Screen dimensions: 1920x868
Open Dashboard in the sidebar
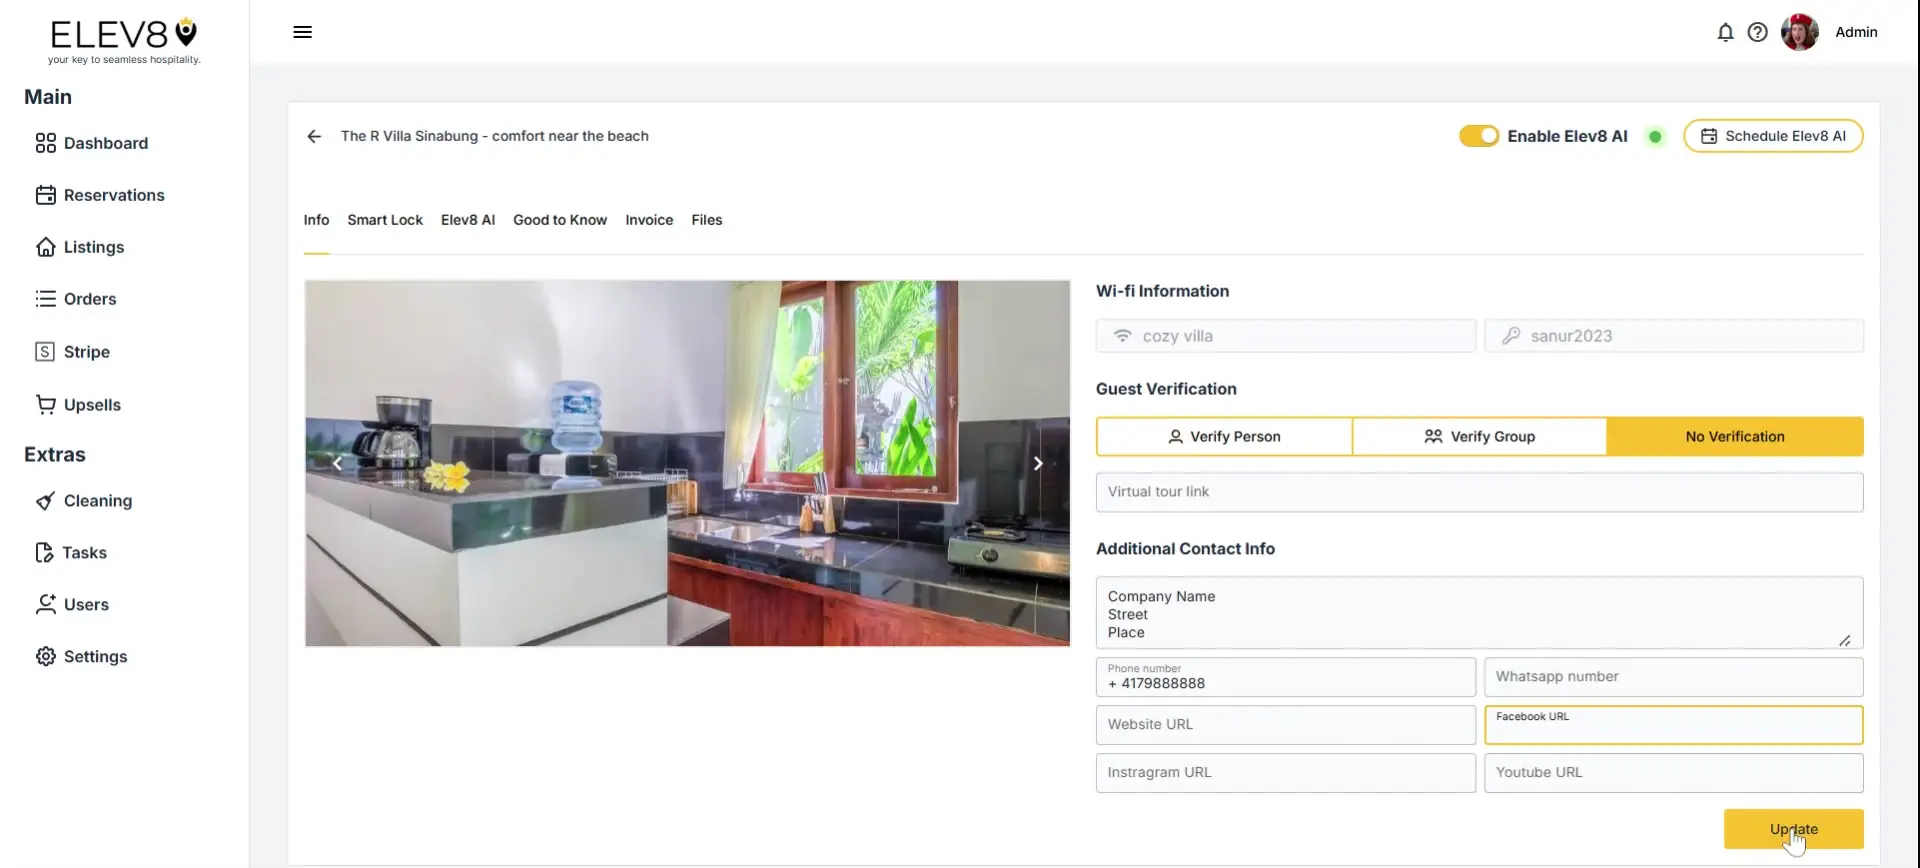pos(92,143)
